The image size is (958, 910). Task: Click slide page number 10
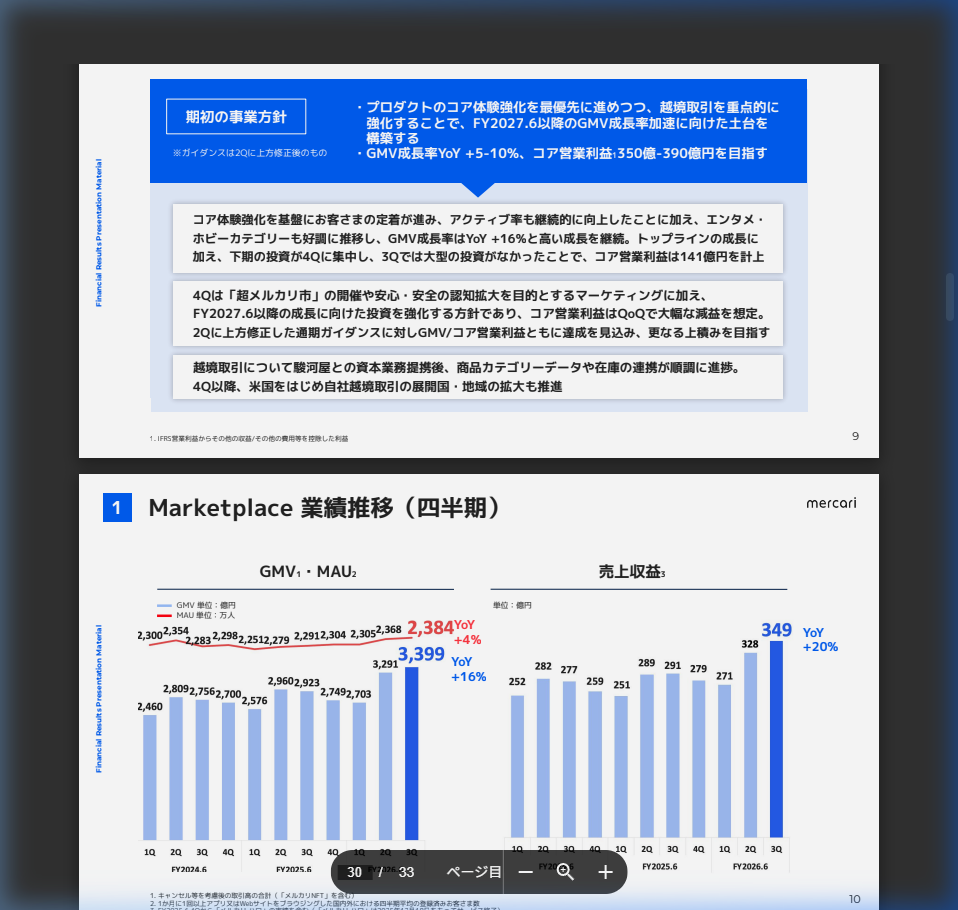854,899
